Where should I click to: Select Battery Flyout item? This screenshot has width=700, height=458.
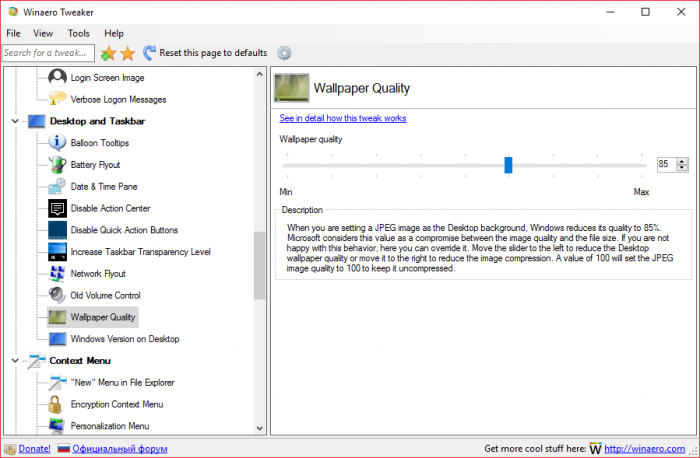click(95, 165)
